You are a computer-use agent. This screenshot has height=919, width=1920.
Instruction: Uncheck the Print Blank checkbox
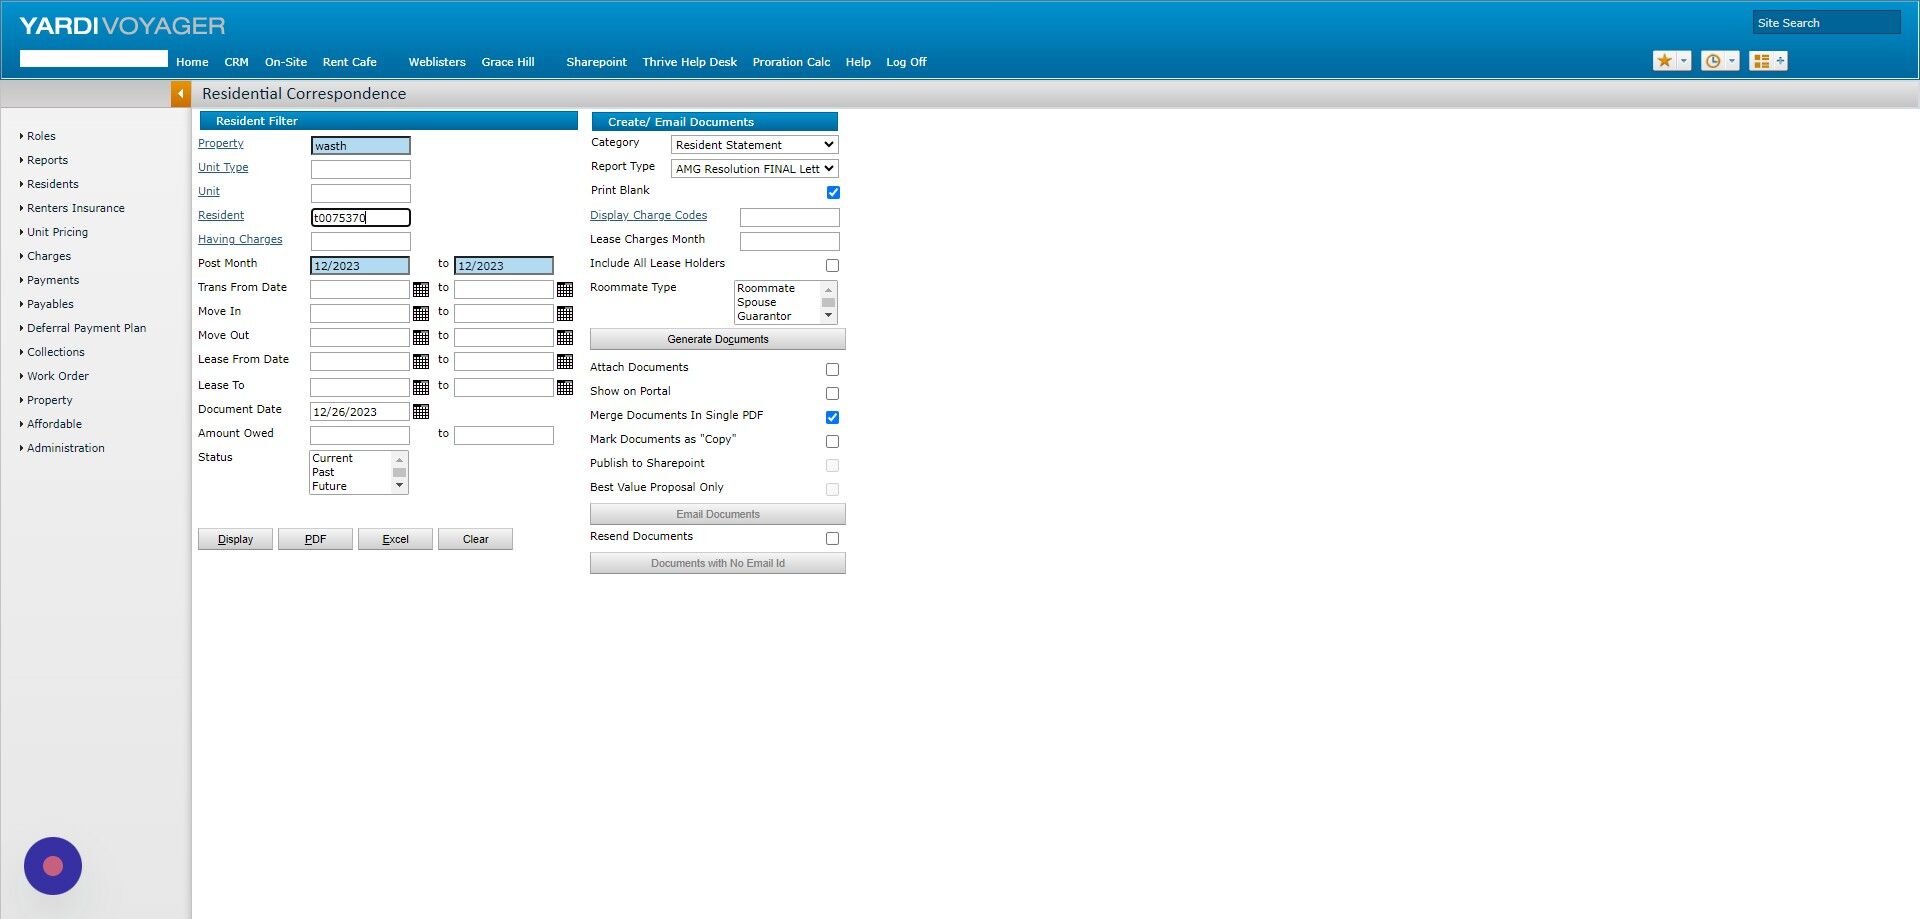click(x=833, y=192)
